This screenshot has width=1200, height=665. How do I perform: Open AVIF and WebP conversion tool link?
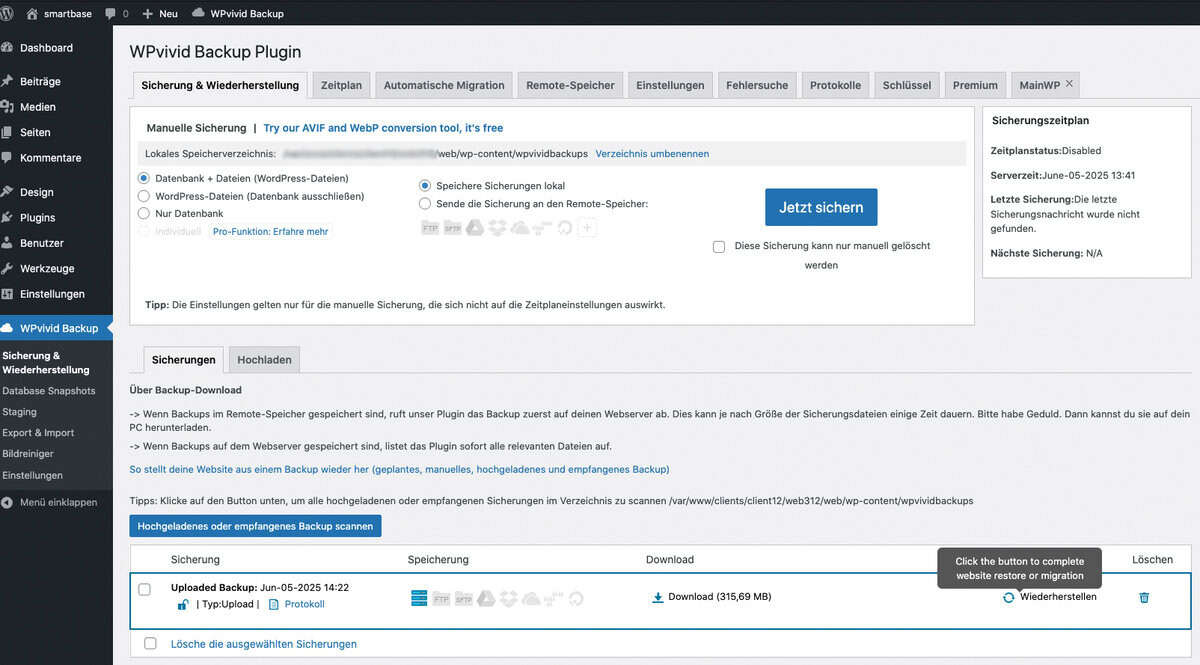pos(383,128)
